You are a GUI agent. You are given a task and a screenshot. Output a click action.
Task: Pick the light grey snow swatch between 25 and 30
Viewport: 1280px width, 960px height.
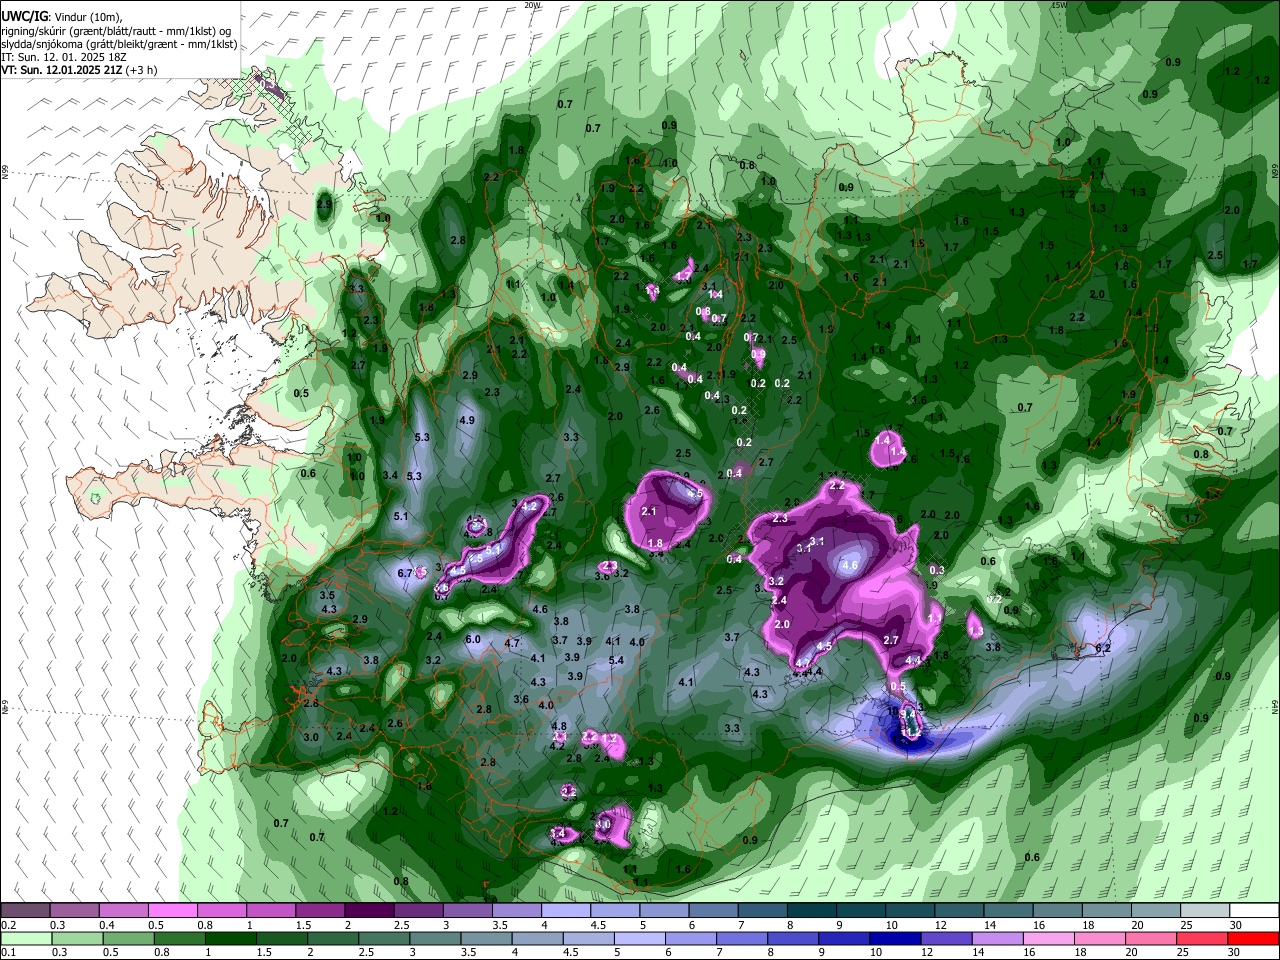1204,911
